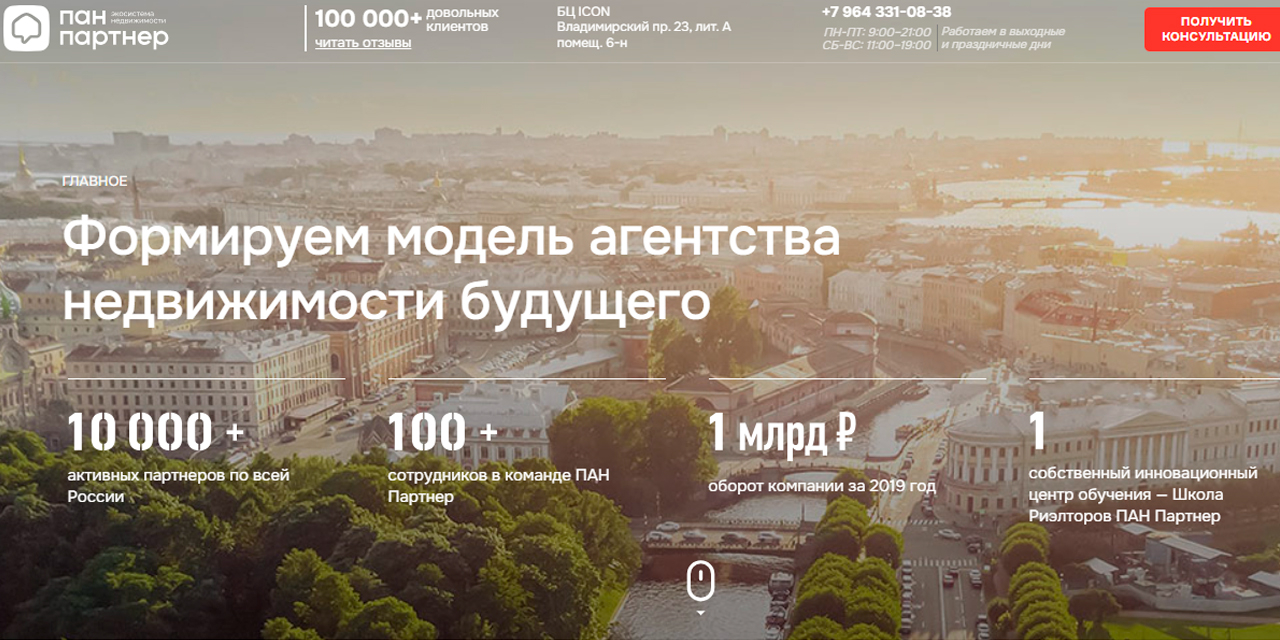Click the ПОЛУЧИТЬ КОНСУЛЬТАЦИЮ red button
The width and height of the screenshot is (1280, 640).
point(1215,29)
